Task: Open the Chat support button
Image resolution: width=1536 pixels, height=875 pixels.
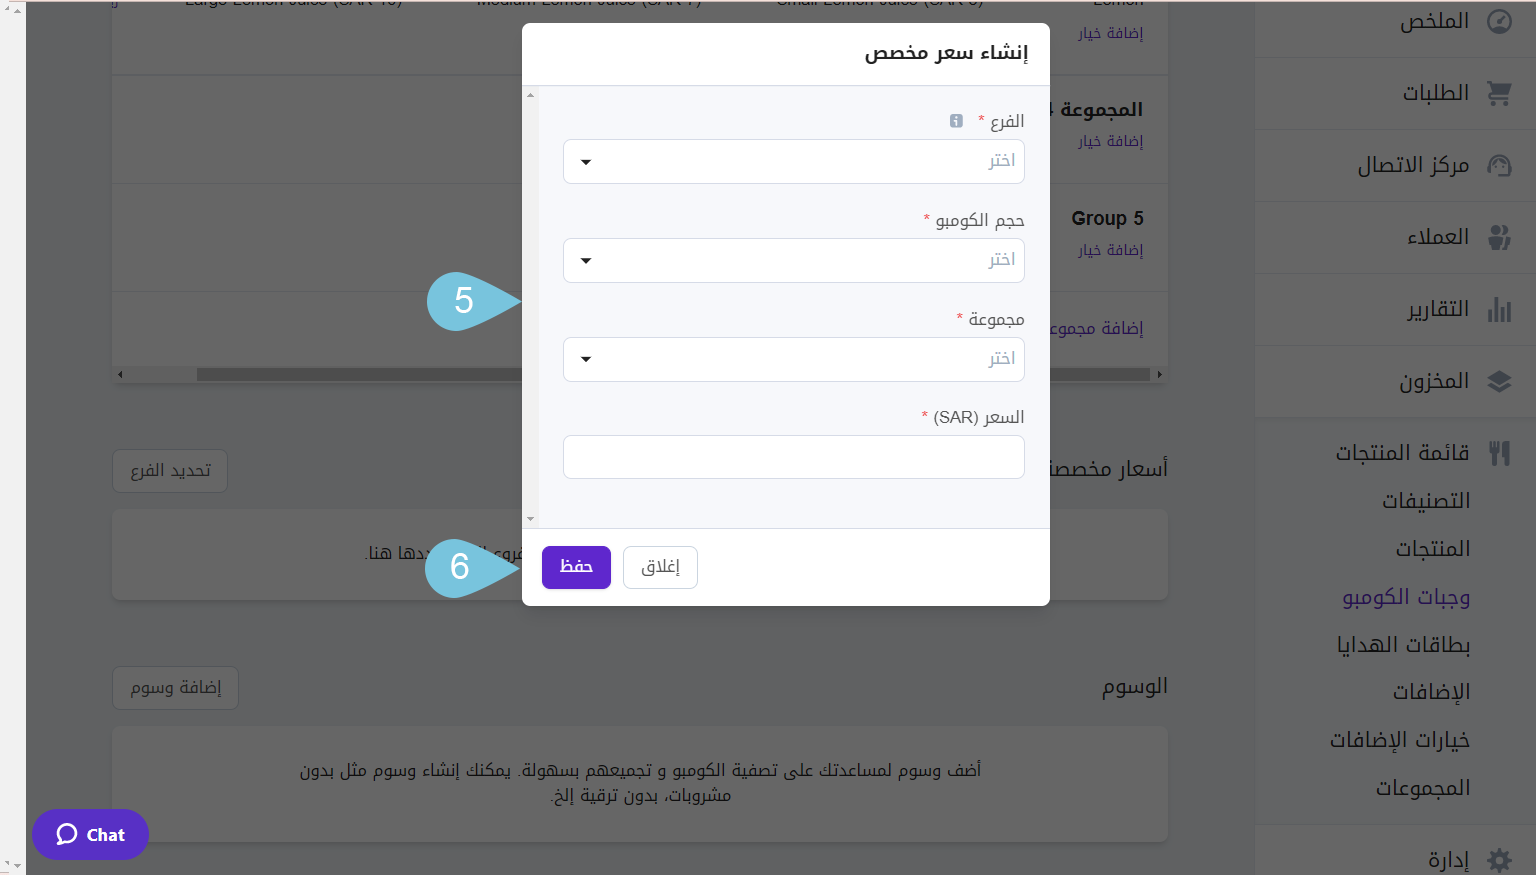Action: pyautogui.click(x=90, y=834)
